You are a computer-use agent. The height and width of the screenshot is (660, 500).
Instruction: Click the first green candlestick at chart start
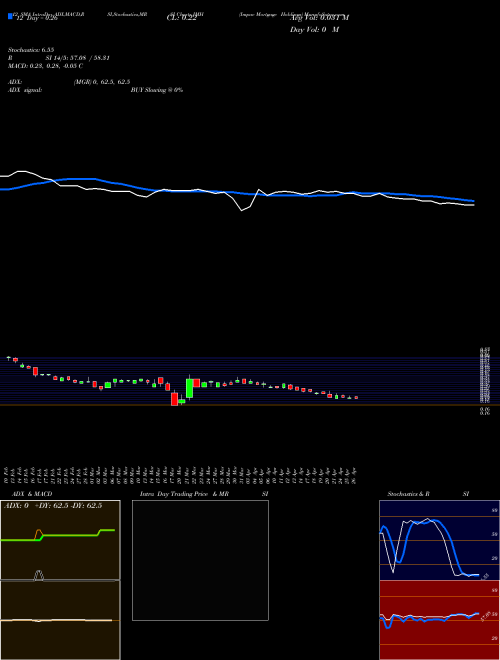click(x=8, y=358)
